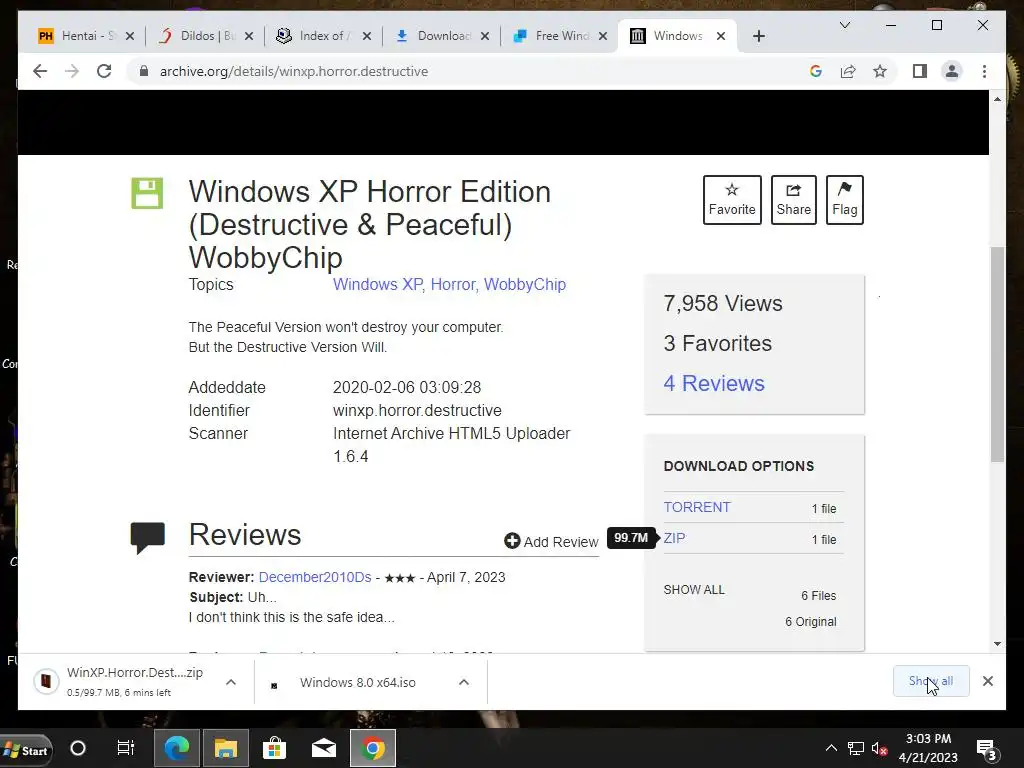Screen dimensions: 1024x768
Task: Open the Horror topic link
Action: pos(455,285)
